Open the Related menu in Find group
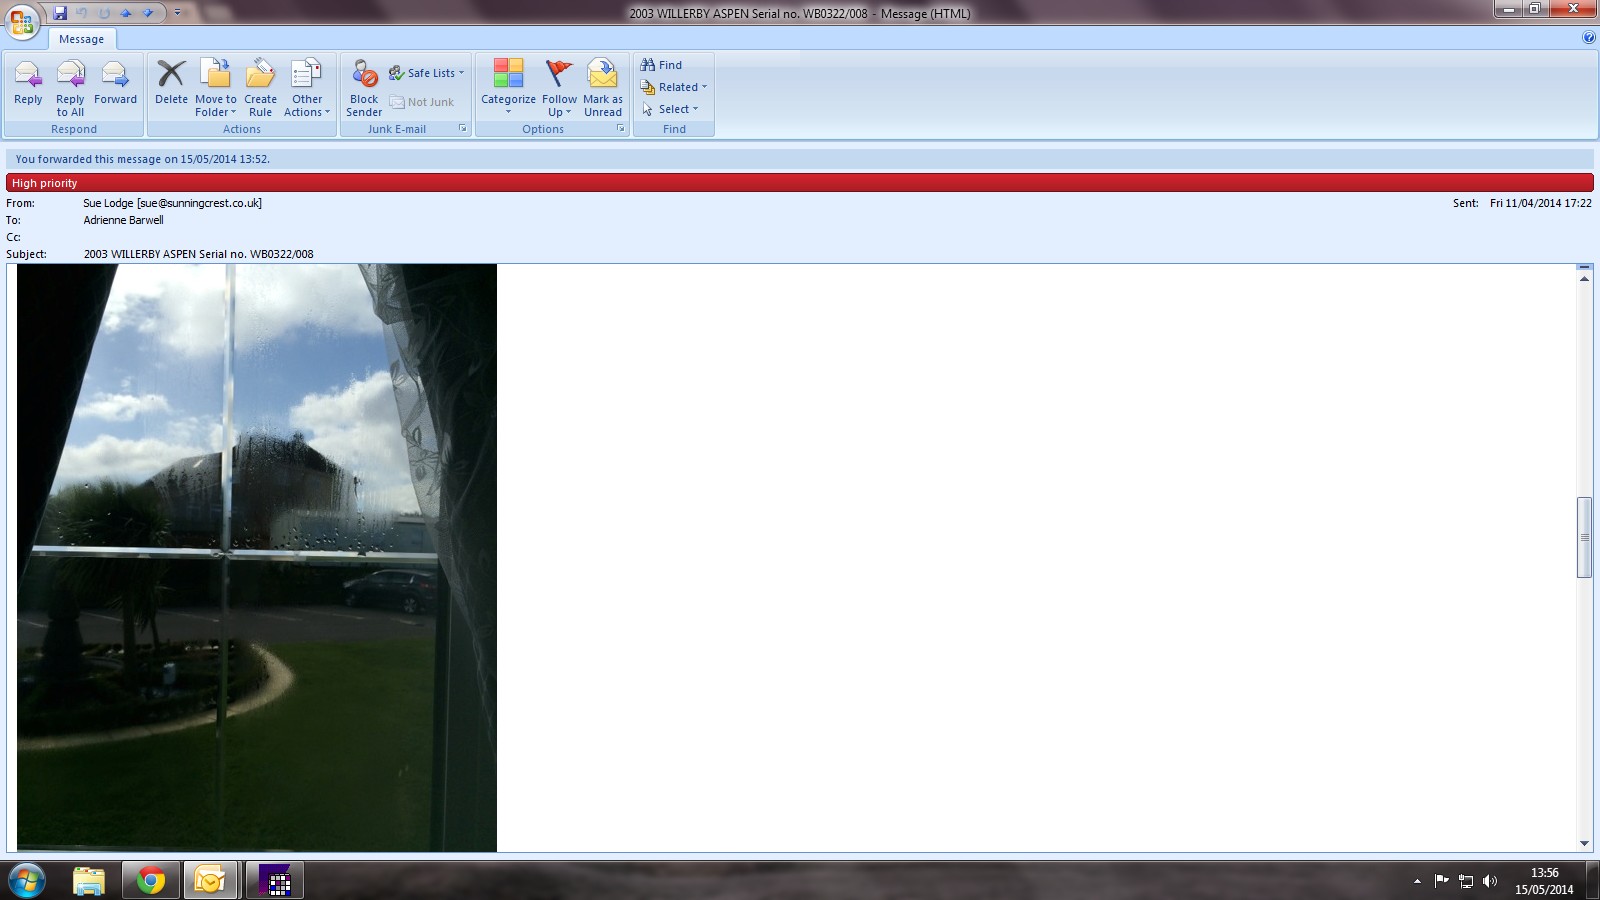1600x900 pixels. coord(676,87)
